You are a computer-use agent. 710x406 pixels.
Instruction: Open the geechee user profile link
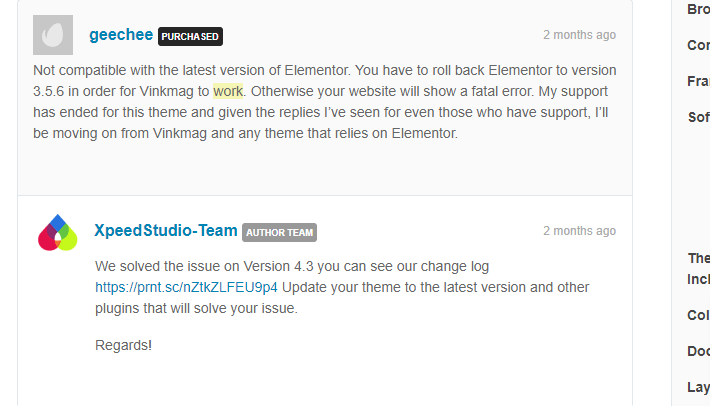point(121,35)
